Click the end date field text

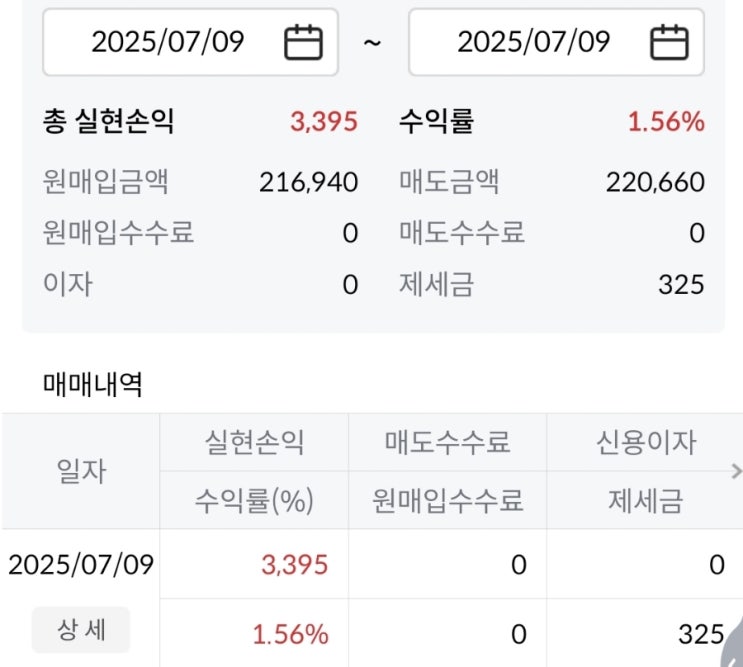point(533,42)
